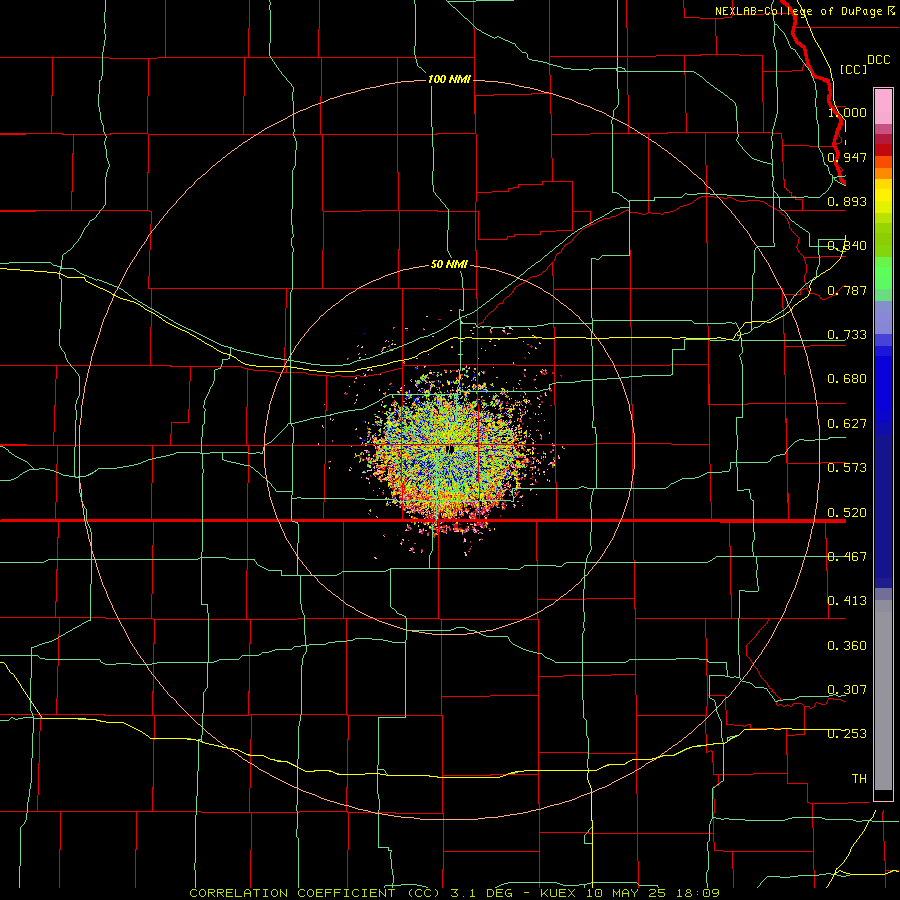The image size is (900, 900).
Task: Click the 0.627 legend value
Action: coord(847,424)
